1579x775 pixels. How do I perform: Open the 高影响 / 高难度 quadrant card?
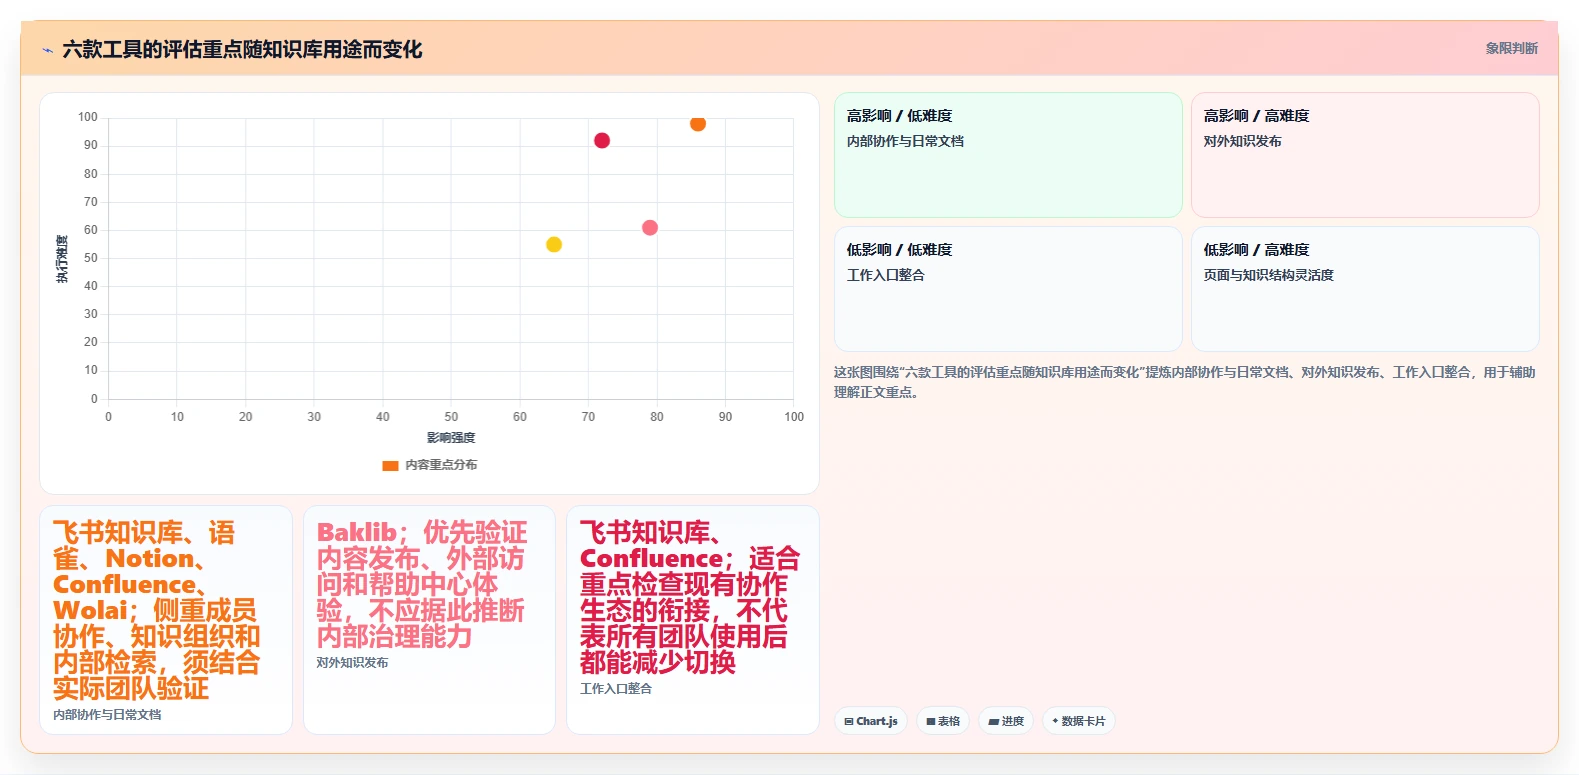[1365, 155]
